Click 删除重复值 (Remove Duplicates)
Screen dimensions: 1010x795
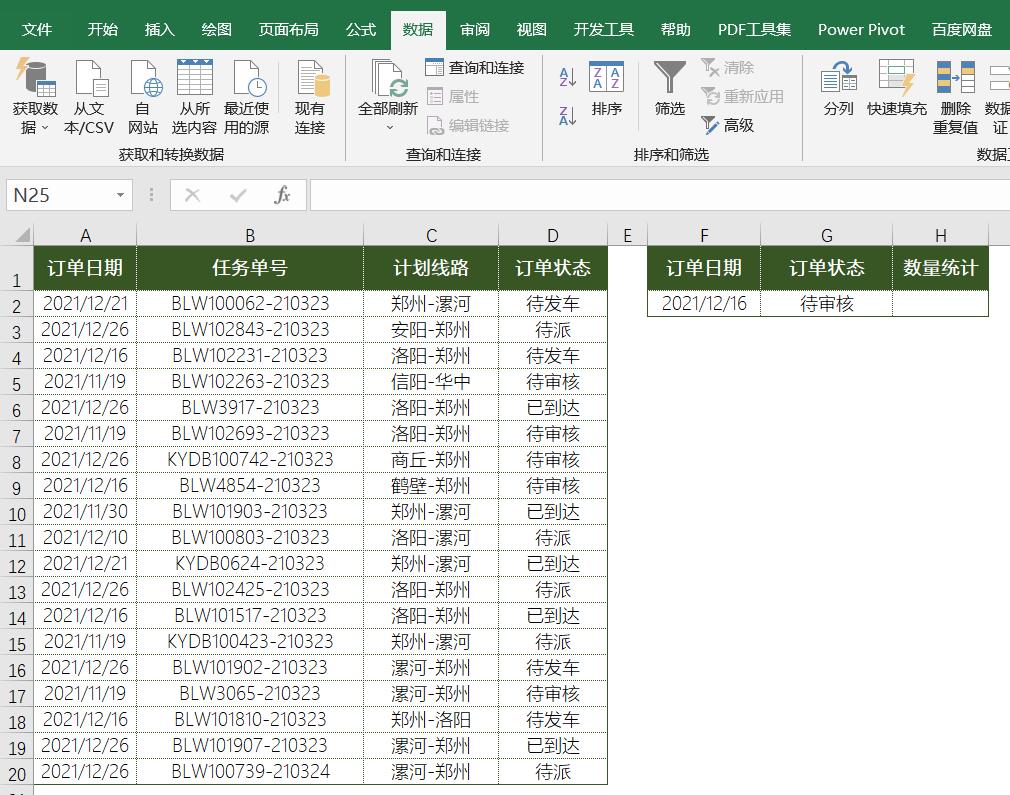(955, 97)
